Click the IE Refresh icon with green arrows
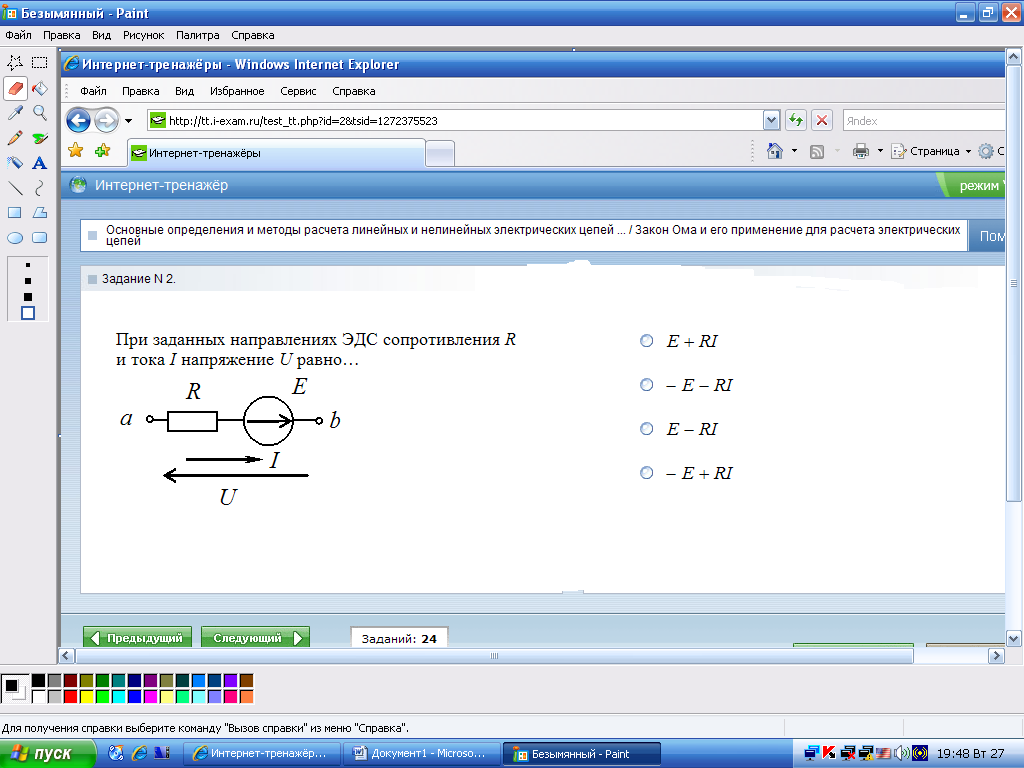 [795, 120]
